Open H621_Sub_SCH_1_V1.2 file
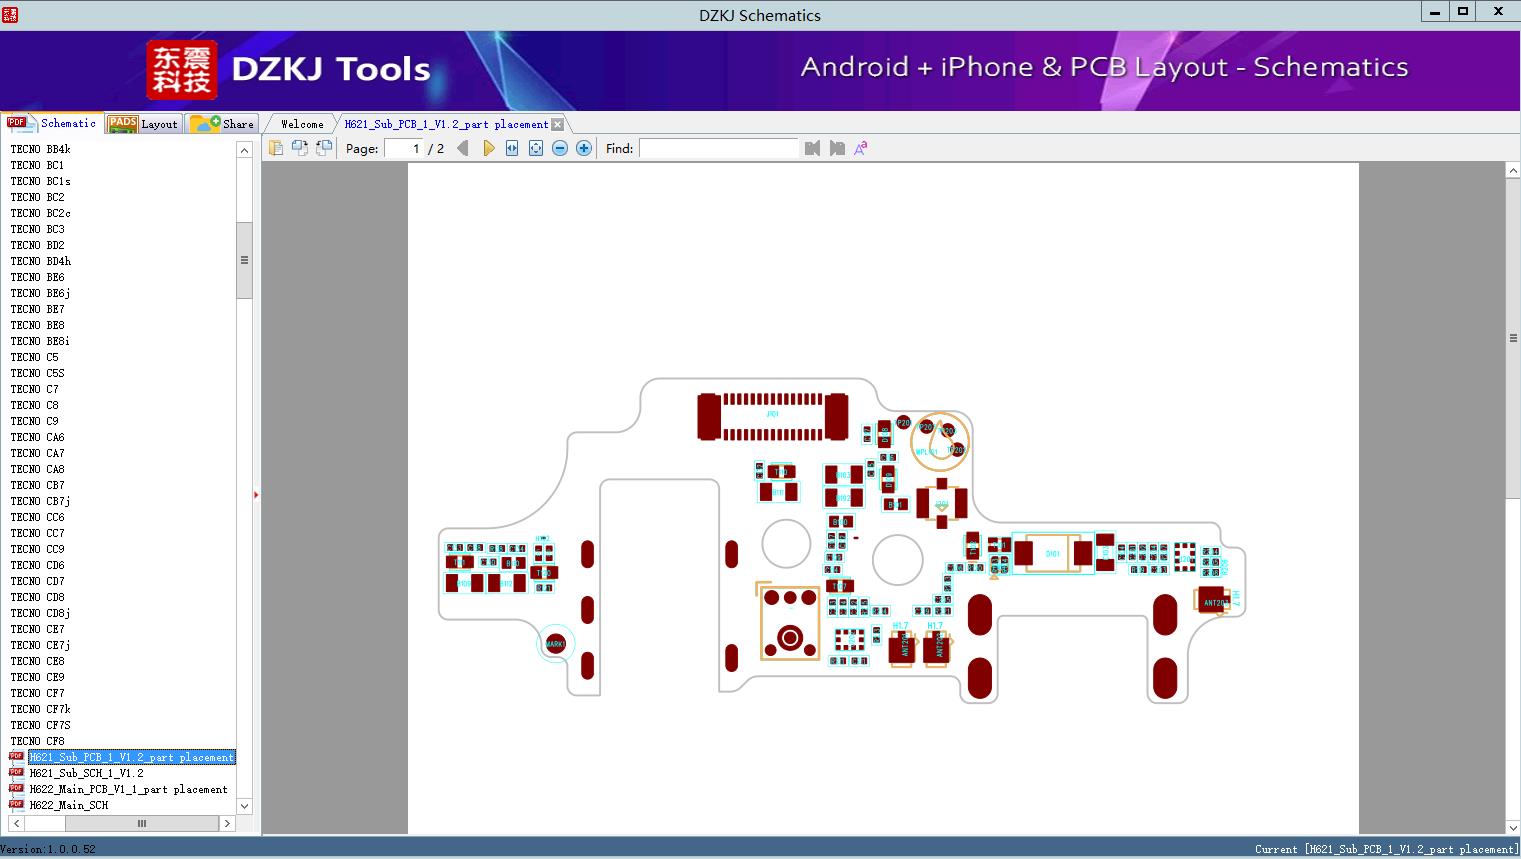Screen dimensions: 1521x859 [x=86, y=773]
